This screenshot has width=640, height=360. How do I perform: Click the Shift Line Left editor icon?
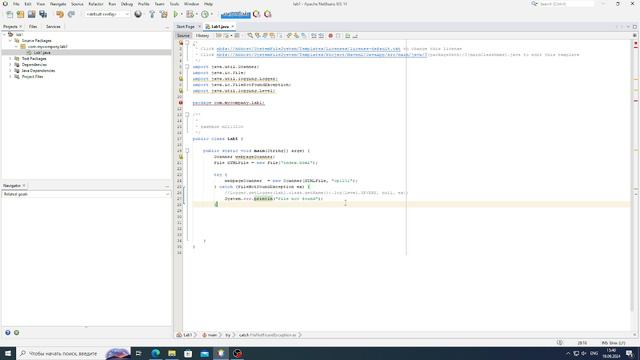(x=314, y=36)
